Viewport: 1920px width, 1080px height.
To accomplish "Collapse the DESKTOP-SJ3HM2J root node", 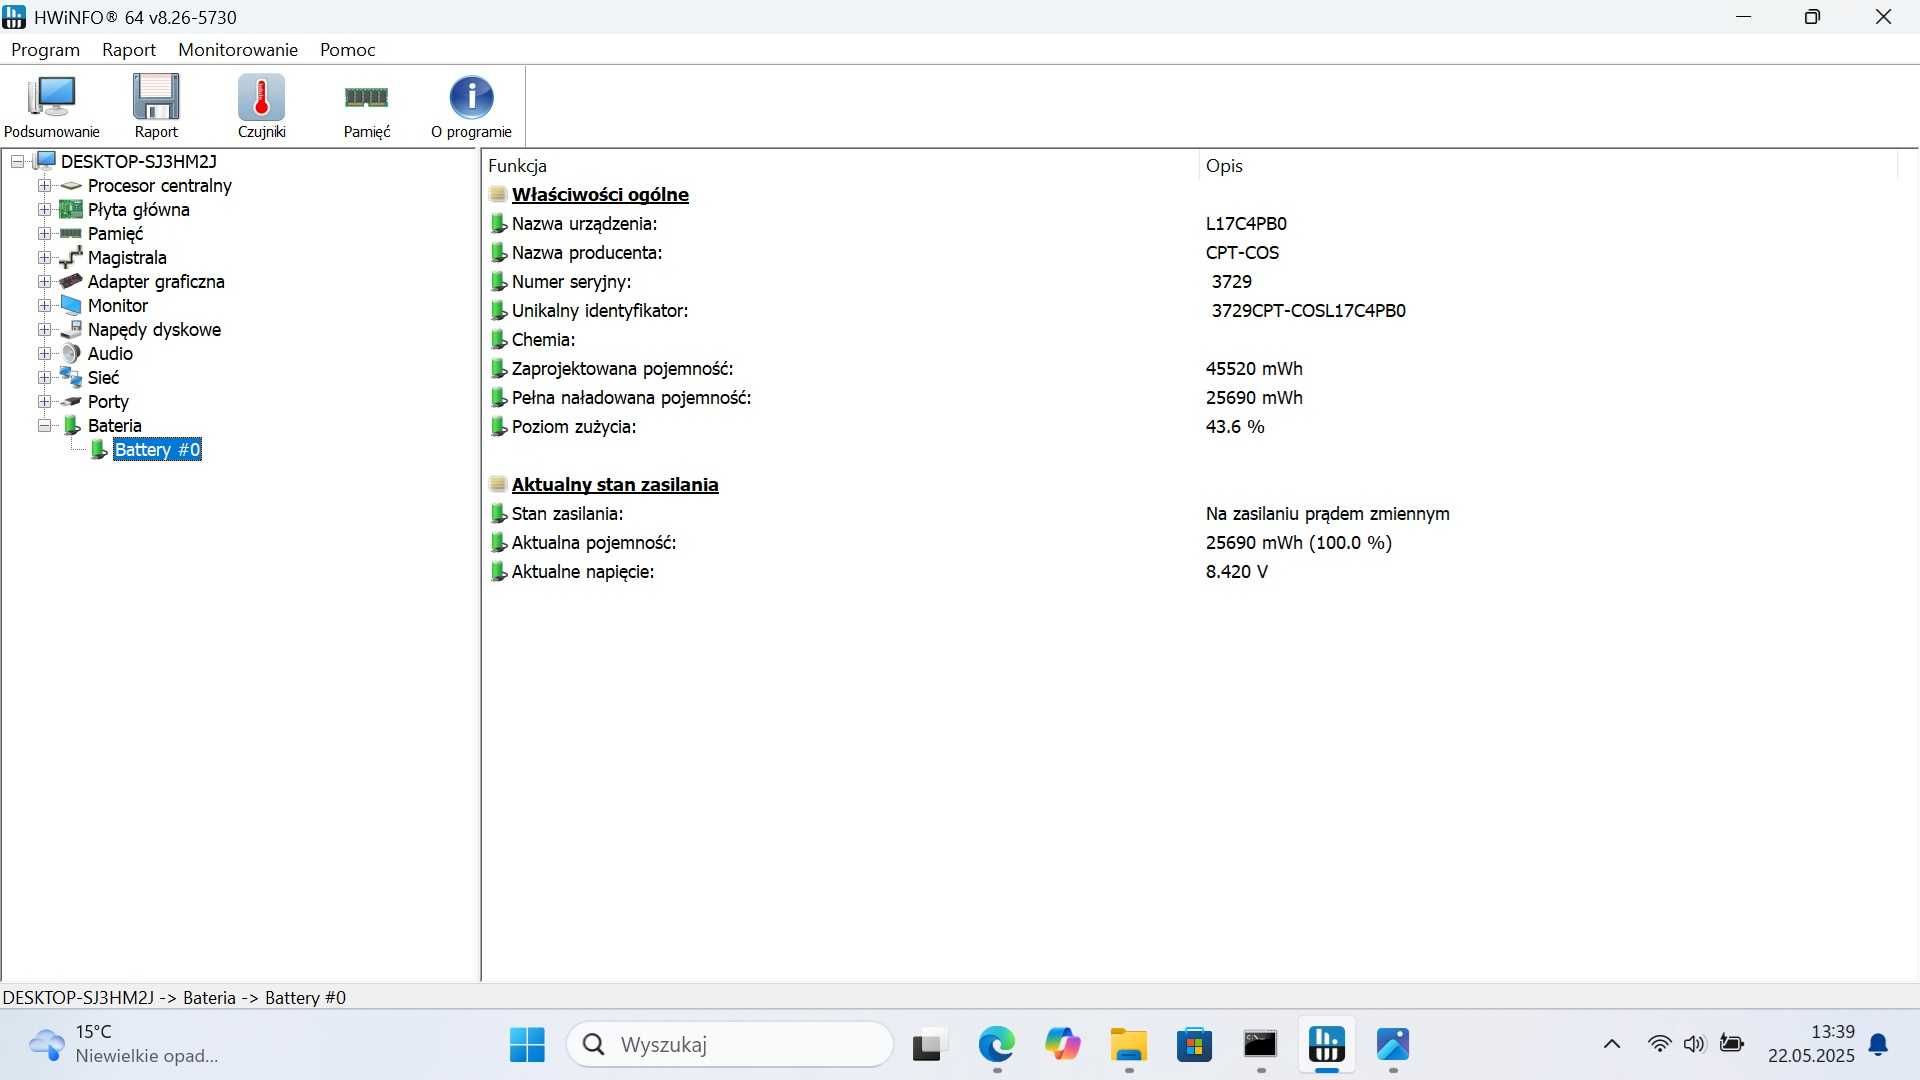I will click(x=18, y=161).
